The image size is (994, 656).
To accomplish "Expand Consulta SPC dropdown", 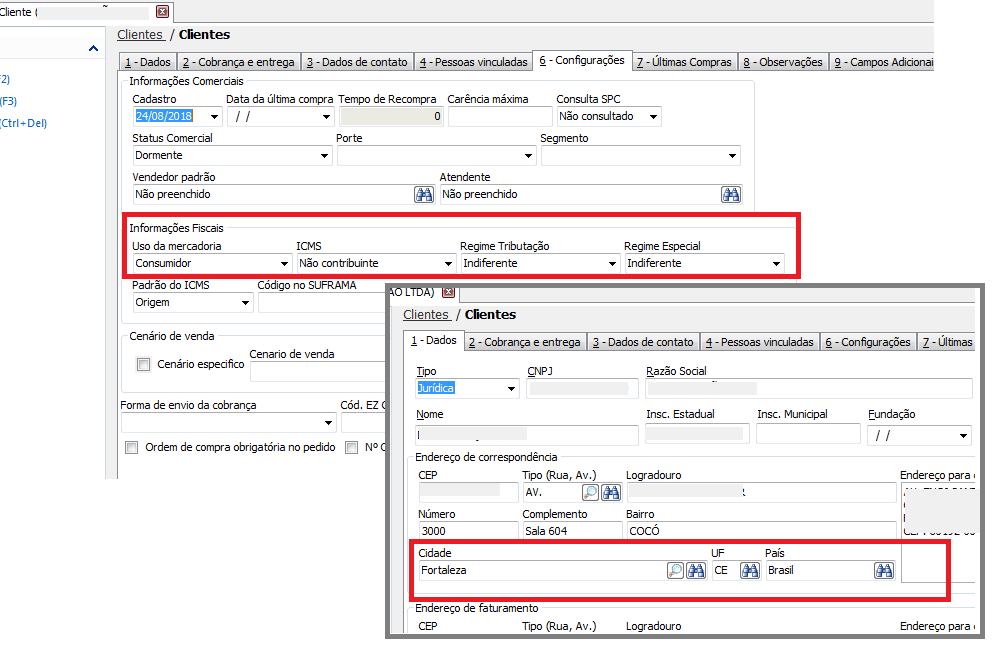I will [653, 117].
